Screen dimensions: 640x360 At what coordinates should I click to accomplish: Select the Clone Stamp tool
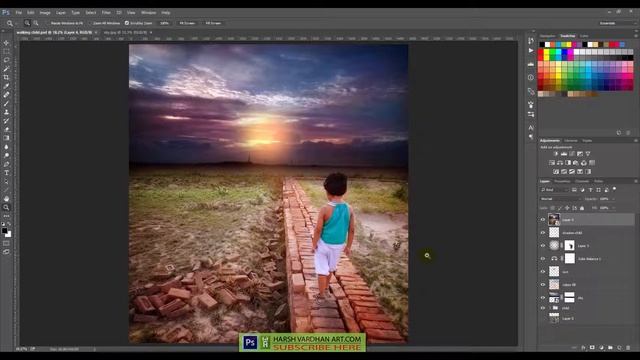tap(6, 112)
